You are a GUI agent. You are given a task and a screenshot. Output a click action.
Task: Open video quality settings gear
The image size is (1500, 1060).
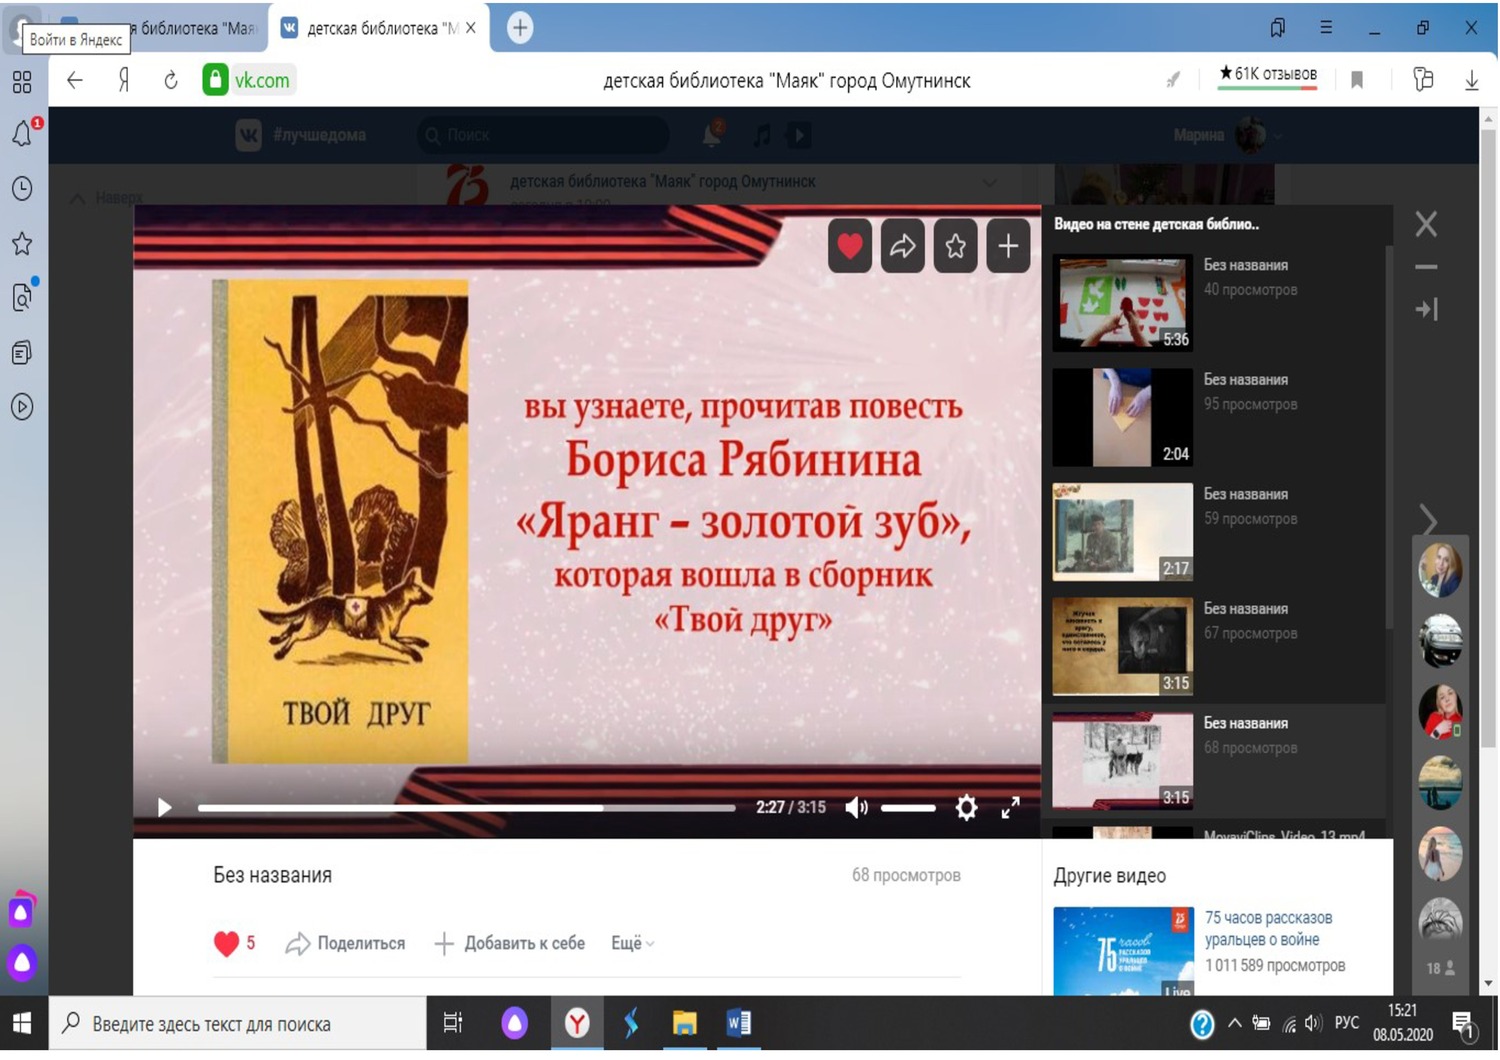click(x=966, y=807)
